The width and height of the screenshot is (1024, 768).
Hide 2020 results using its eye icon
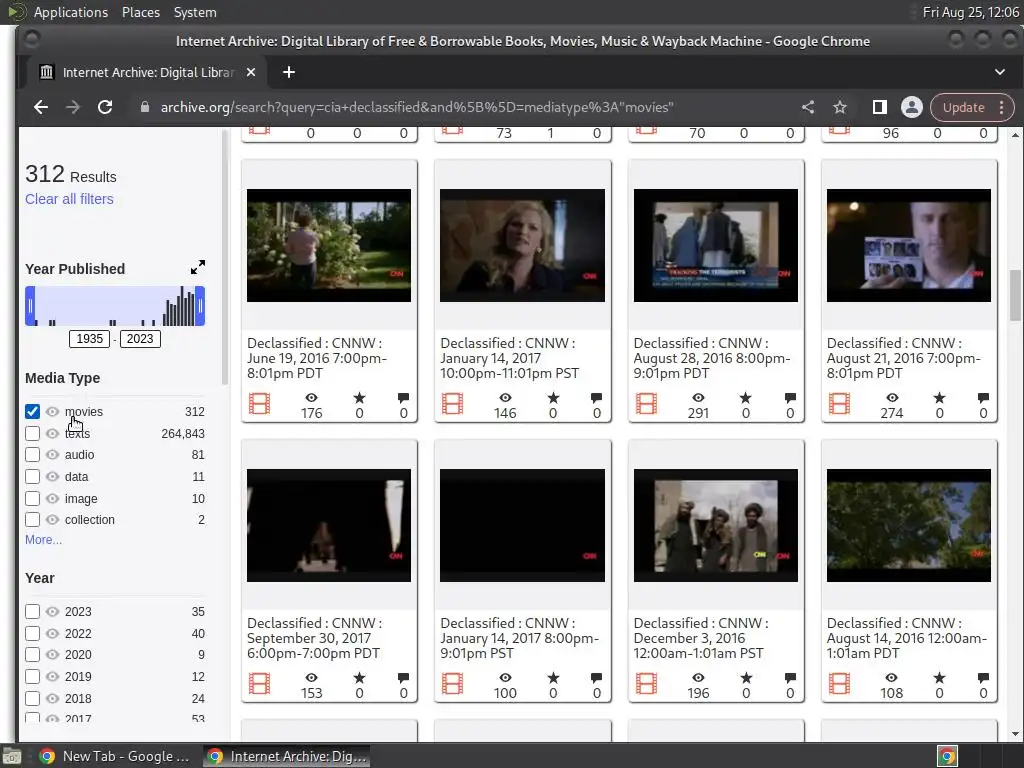pyautogui.click(x=52, y=654)
